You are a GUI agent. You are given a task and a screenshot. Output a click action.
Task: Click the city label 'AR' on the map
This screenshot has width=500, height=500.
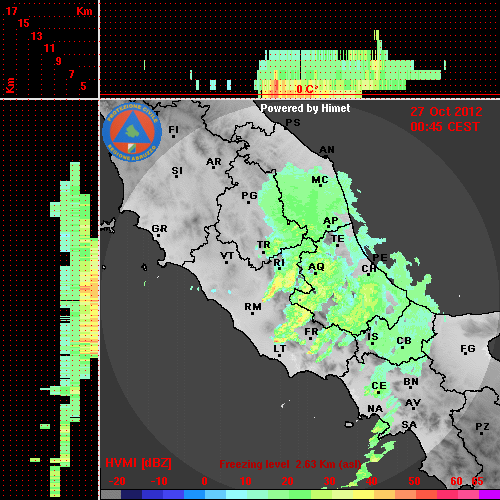point(214,162)
